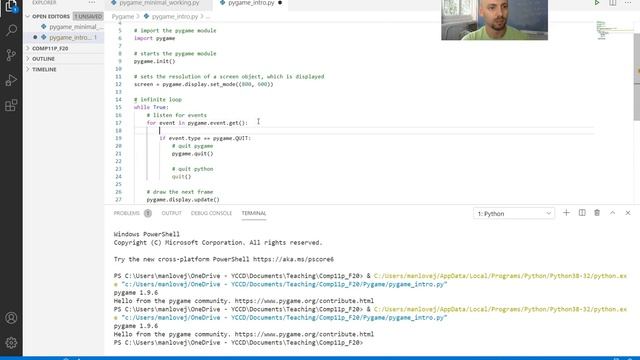Viewport: 640px width, 360px height.
Task: Switch to the DEBUG CONSOLE tab
Action: coord(211,213)
